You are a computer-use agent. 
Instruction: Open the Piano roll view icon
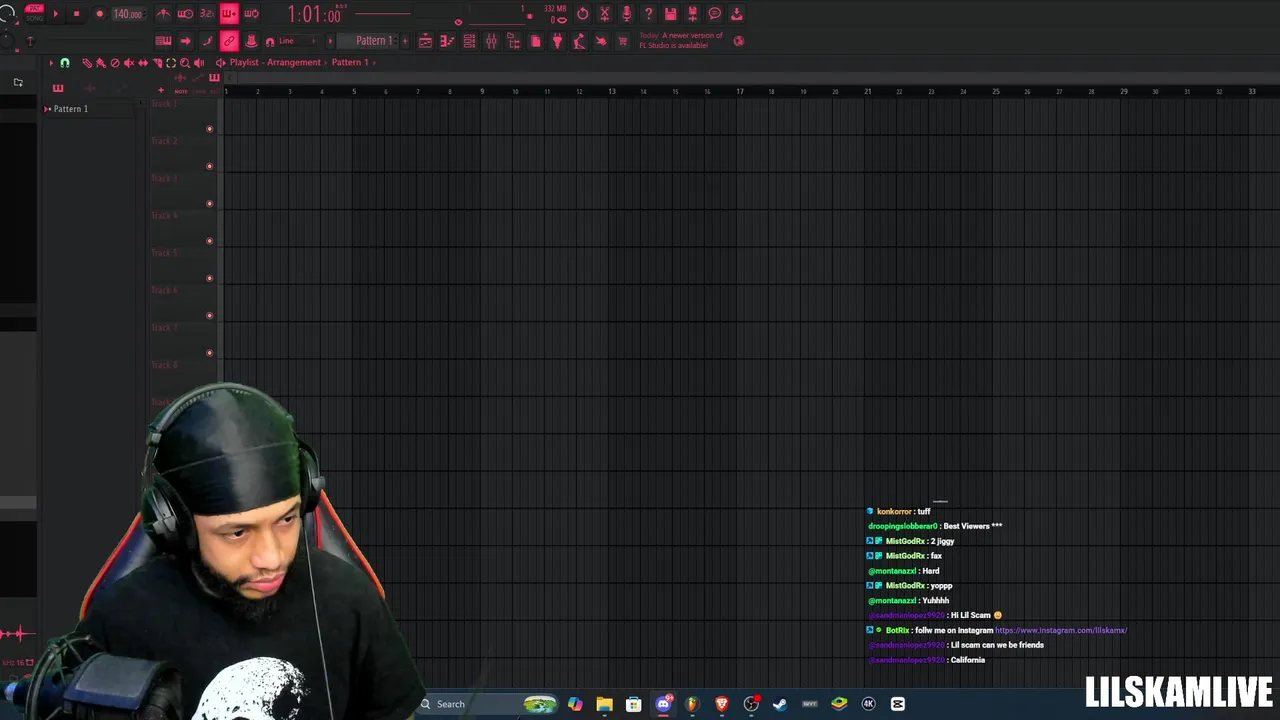(x=447, y=41)
